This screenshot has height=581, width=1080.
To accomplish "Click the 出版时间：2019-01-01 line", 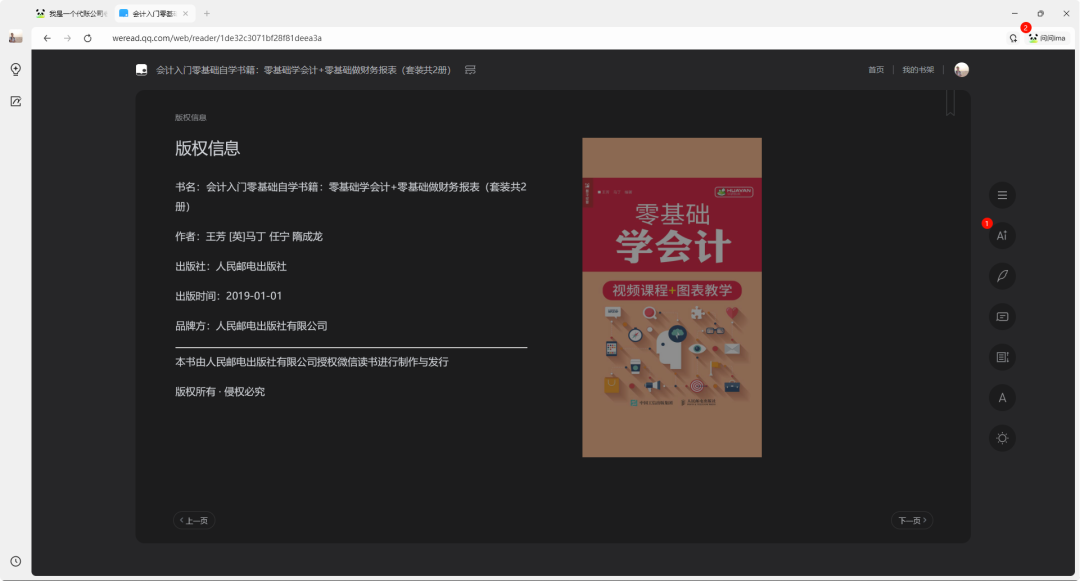I will (229, 296).
